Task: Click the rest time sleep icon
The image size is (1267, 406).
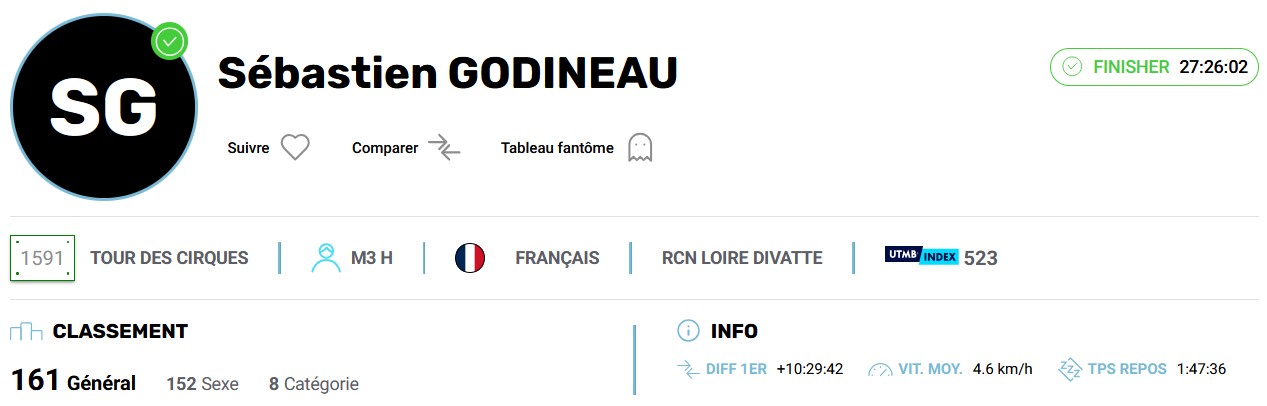Action: (x=1070, y=369)
